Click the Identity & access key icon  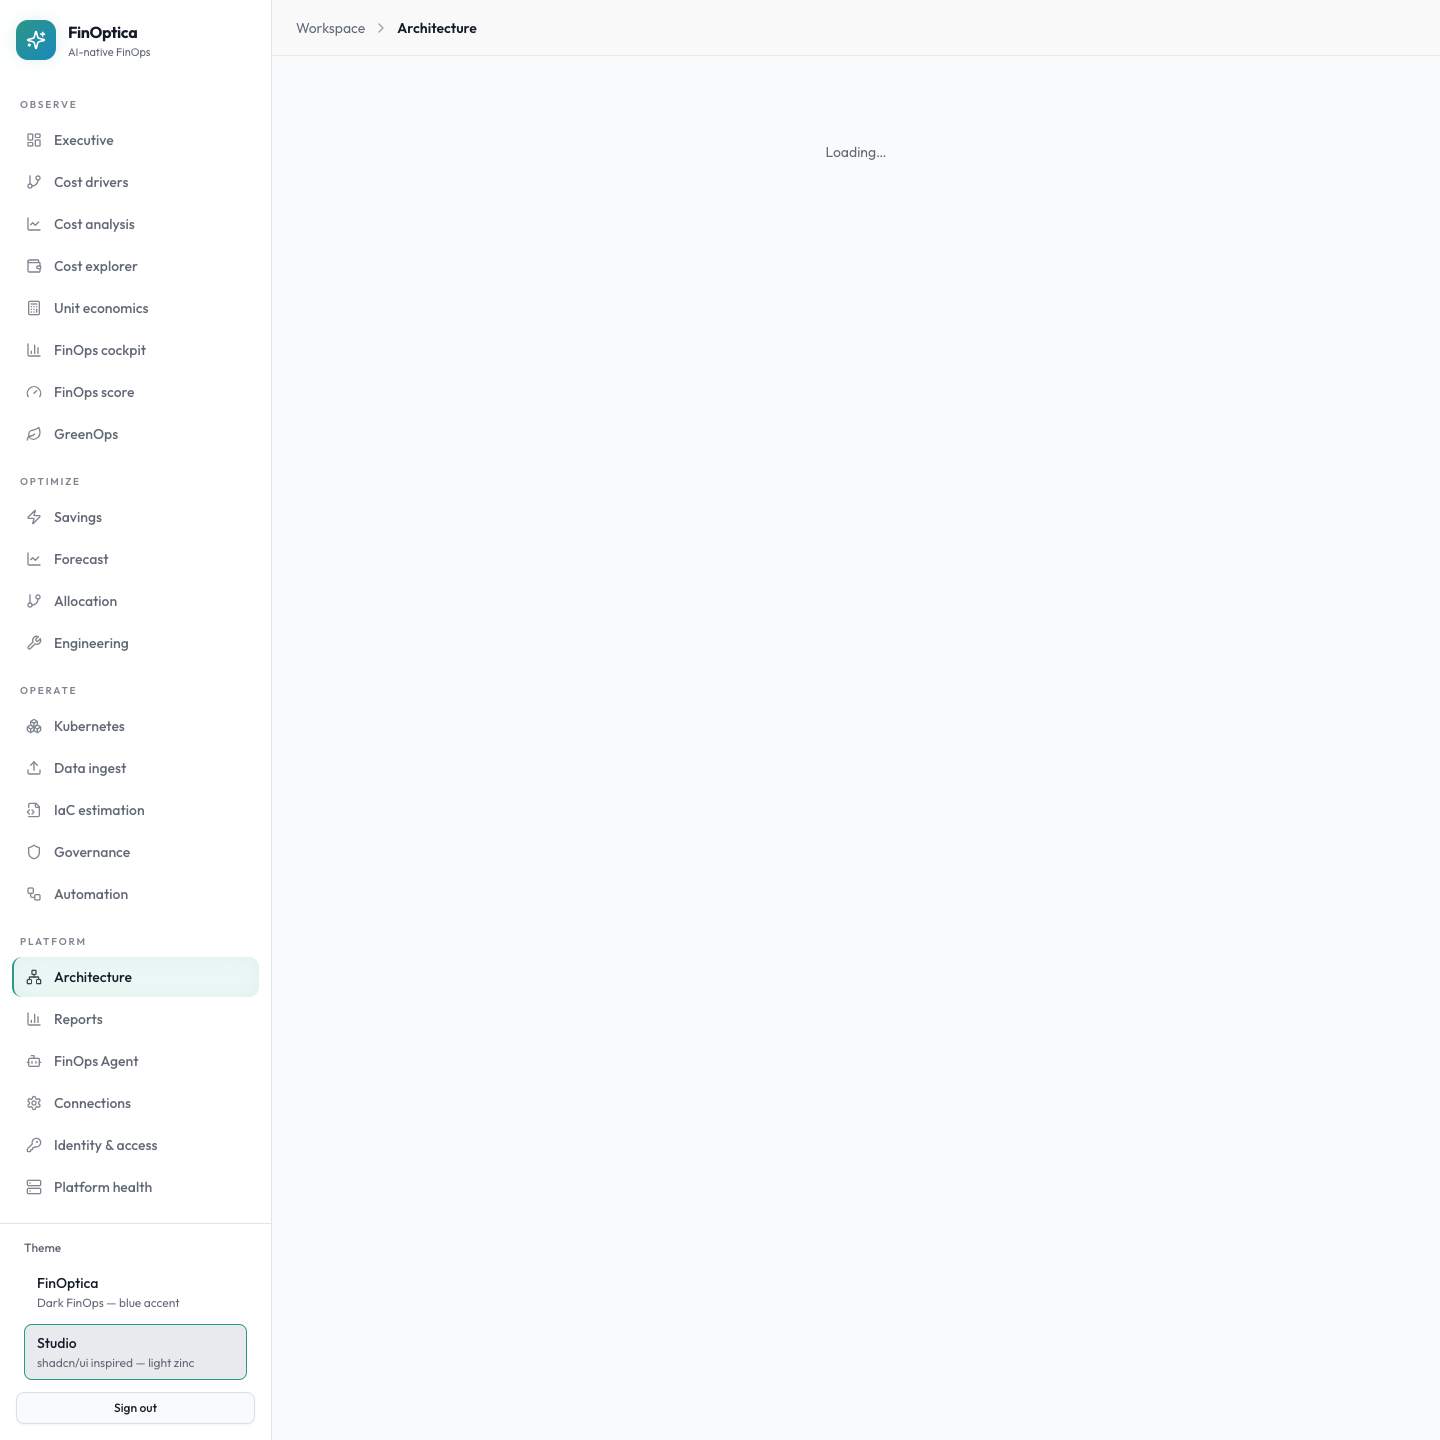coord(34,1145)
